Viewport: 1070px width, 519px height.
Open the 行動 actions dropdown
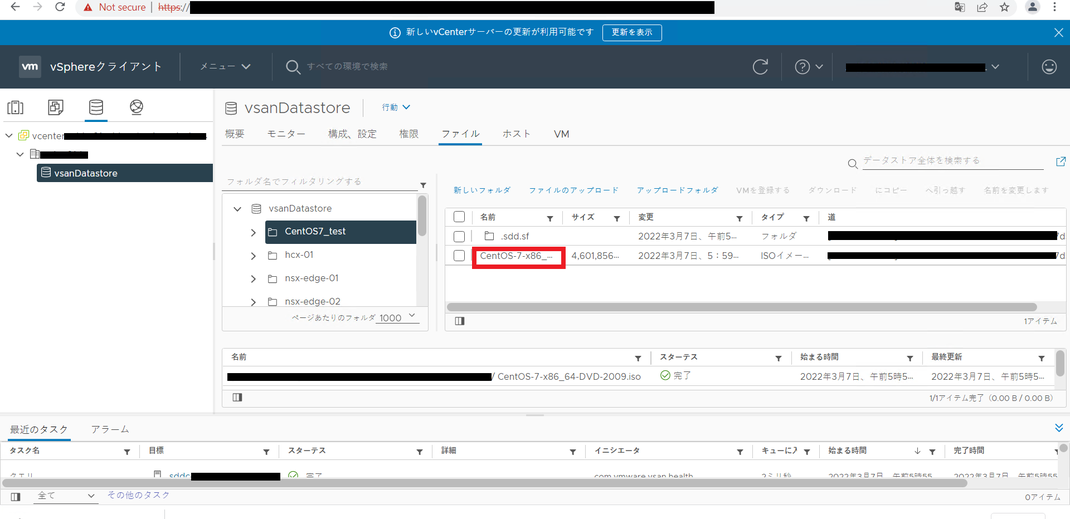pyautogui.click(x=396, y=107)
